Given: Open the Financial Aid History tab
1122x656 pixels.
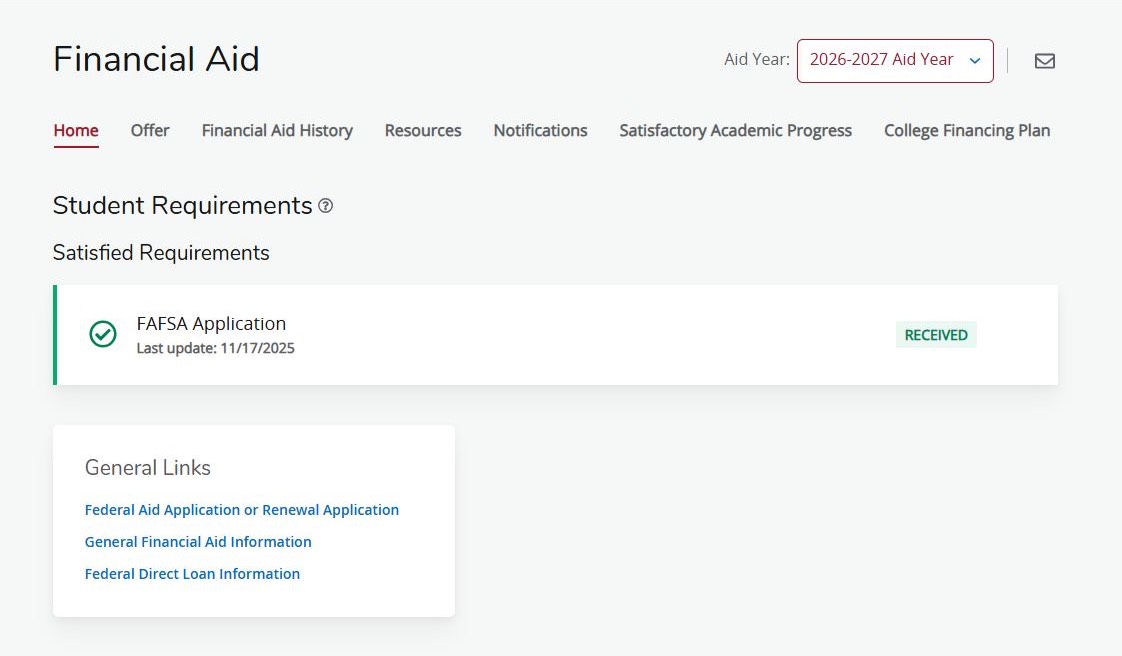Looking at the screenshot, I should [x=278, y=131].
